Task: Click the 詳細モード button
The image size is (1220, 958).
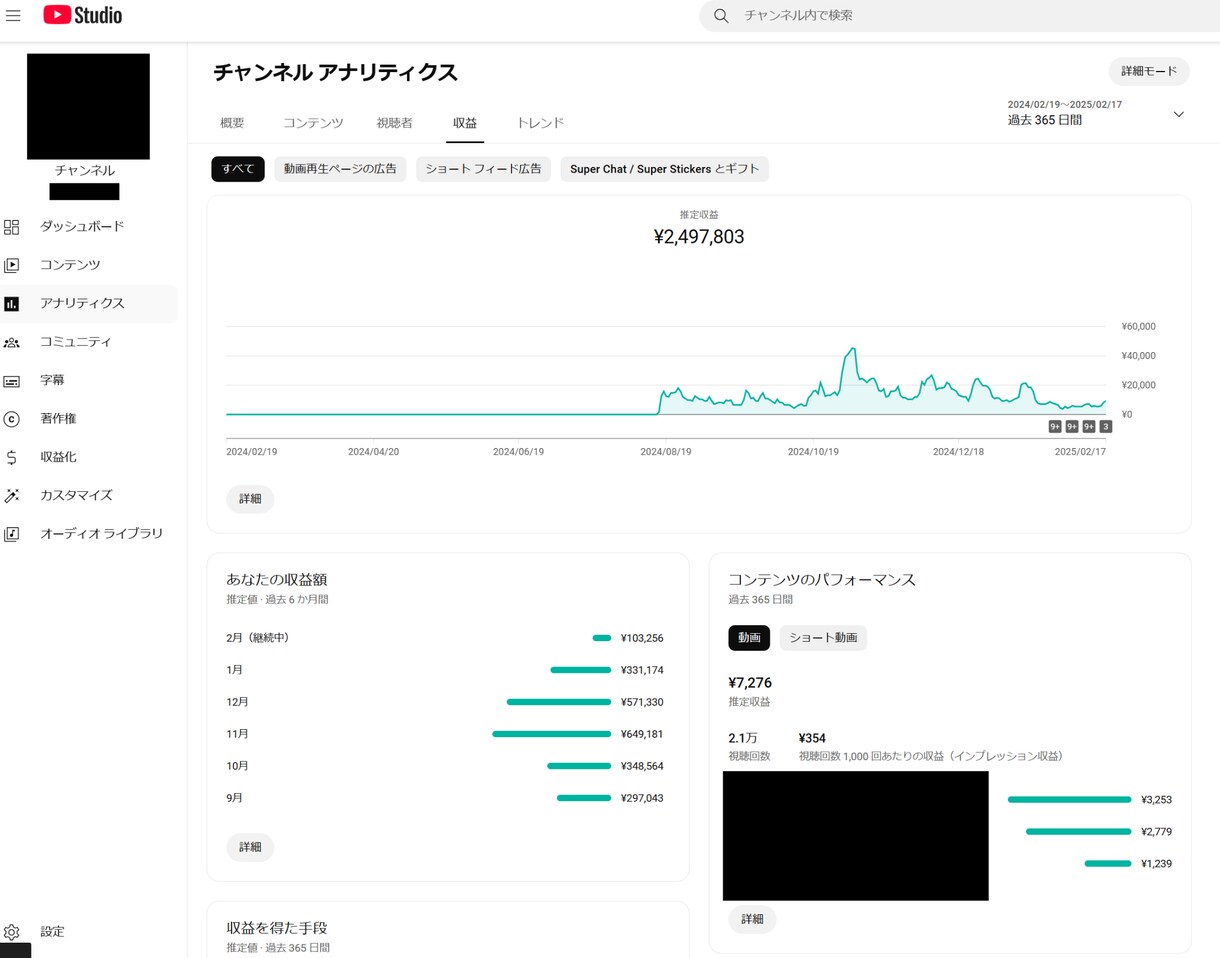Action: pyautogui.click(x=1149, y=72)
